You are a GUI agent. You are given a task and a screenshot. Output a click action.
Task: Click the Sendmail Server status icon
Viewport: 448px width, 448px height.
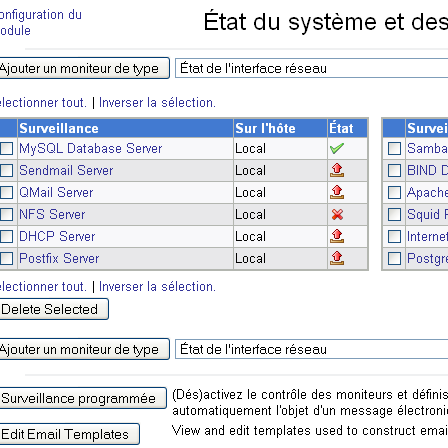click(337, 170)
